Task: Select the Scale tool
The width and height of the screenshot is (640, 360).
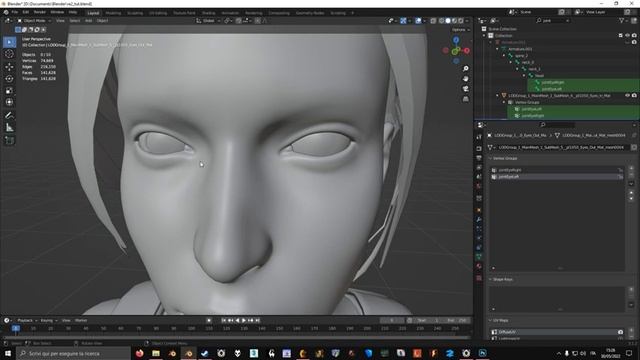Action: (x=9, y=91)
